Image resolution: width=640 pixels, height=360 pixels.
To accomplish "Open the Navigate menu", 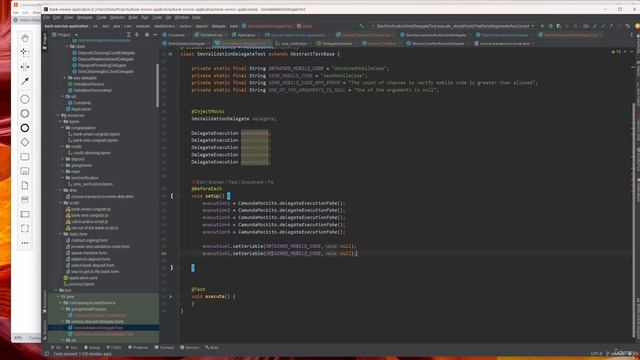I will [x=85, y=18].
